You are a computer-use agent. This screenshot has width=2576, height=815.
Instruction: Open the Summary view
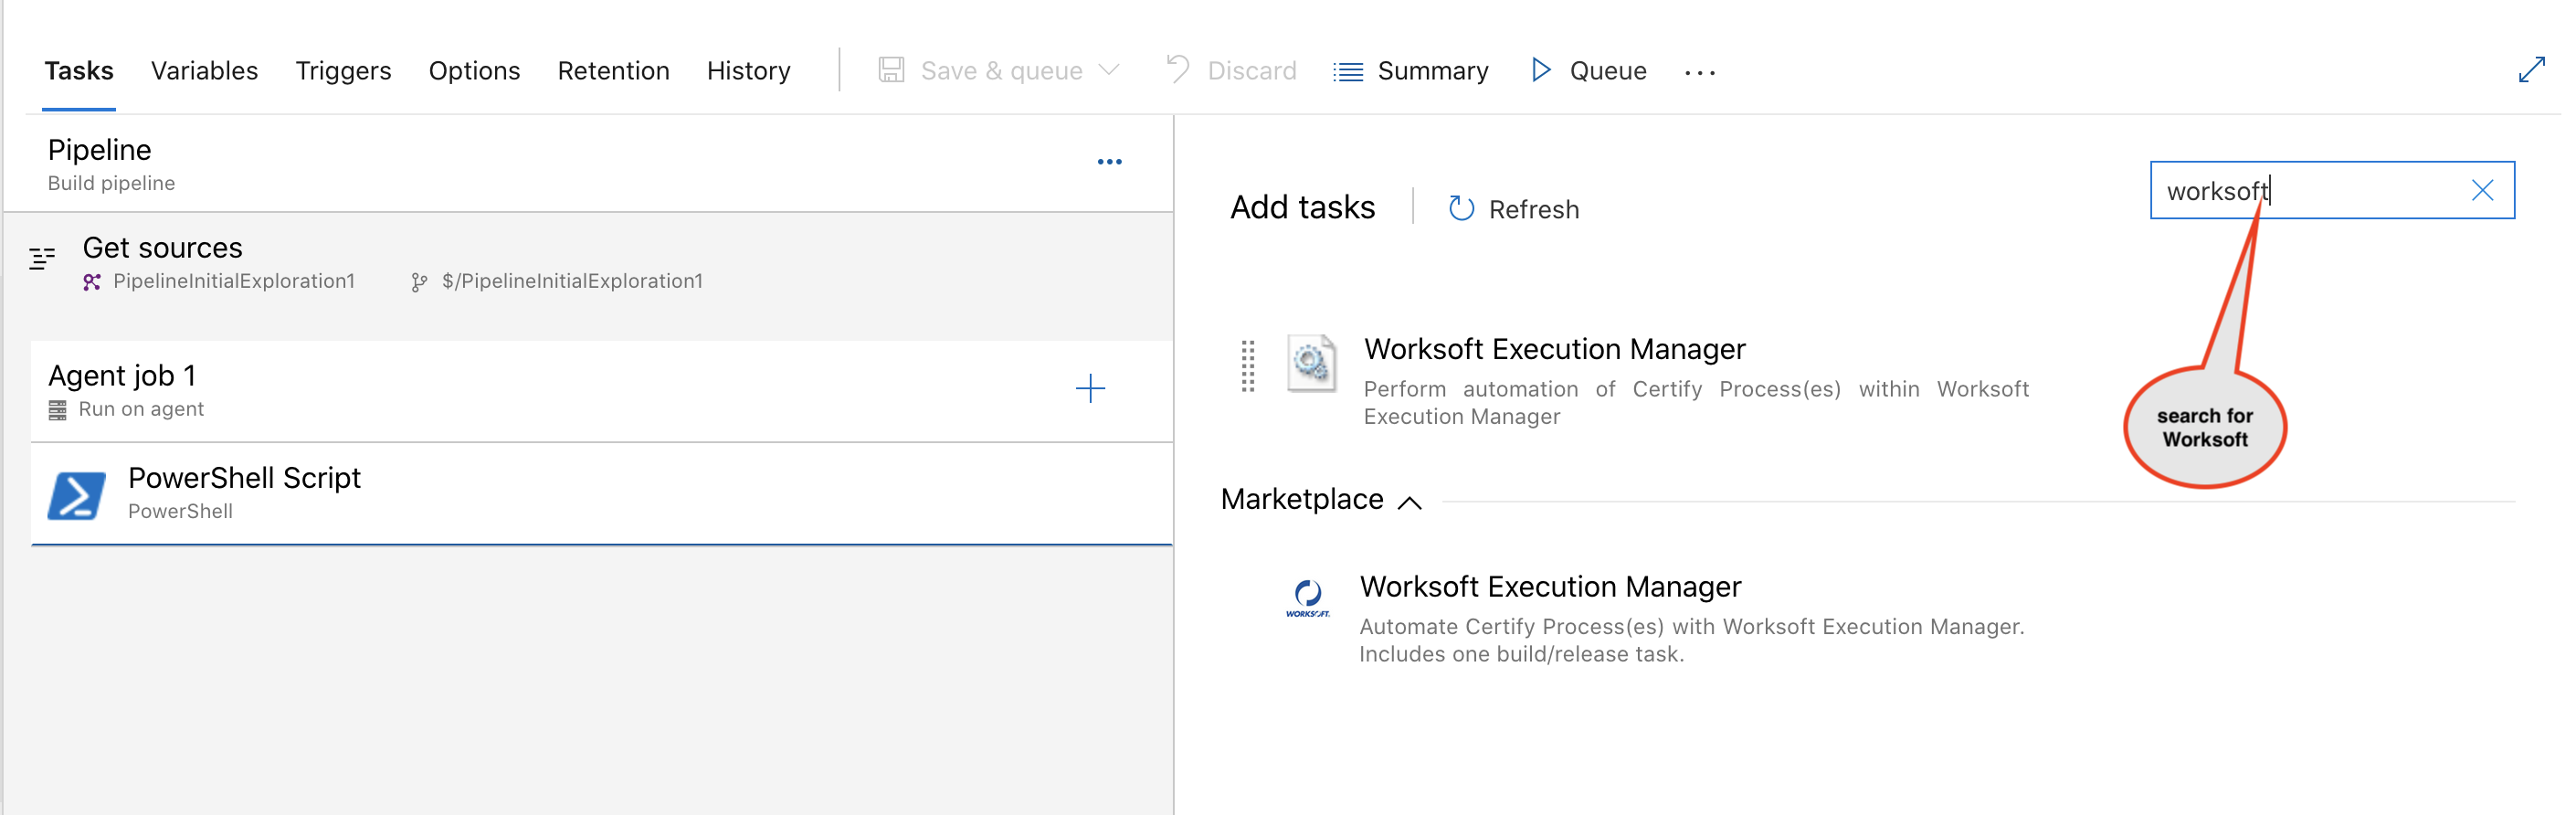coord(1432,71)
